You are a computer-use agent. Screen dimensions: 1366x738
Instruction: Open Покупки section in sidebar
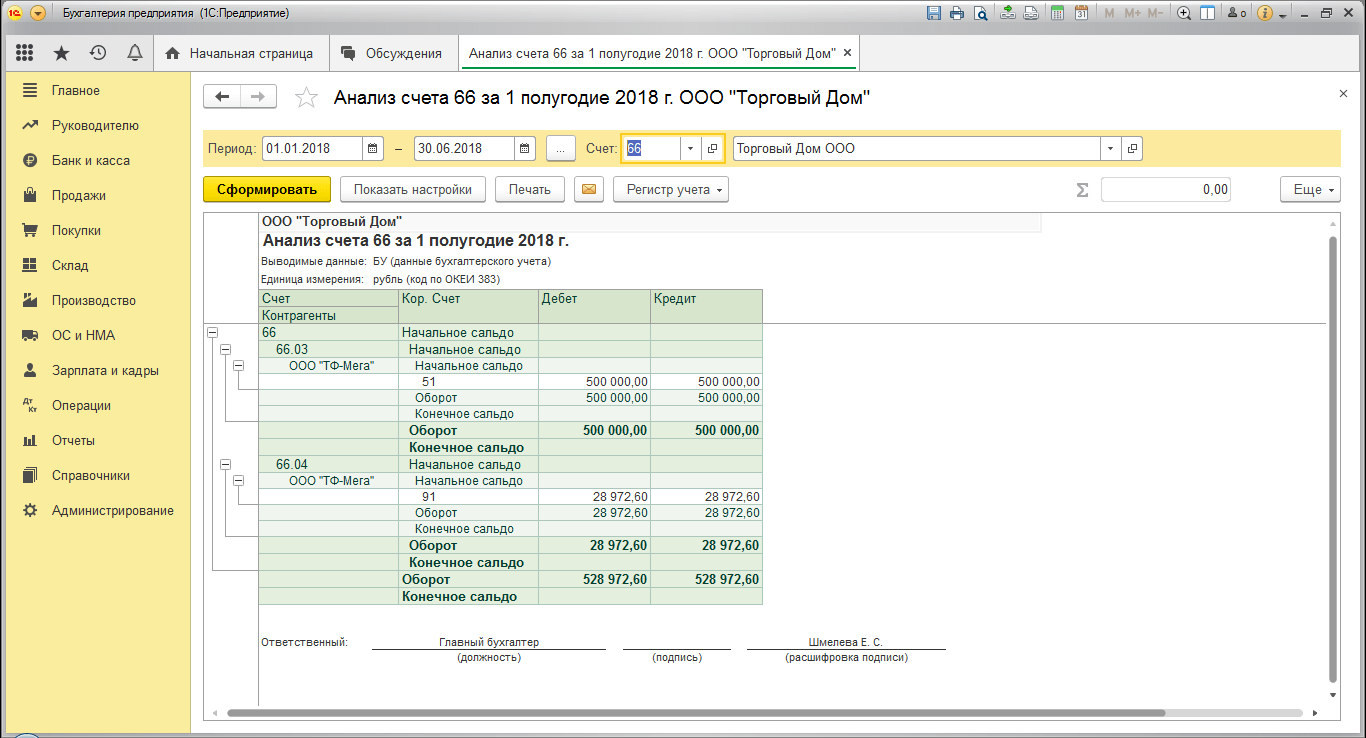coord(98,230)
